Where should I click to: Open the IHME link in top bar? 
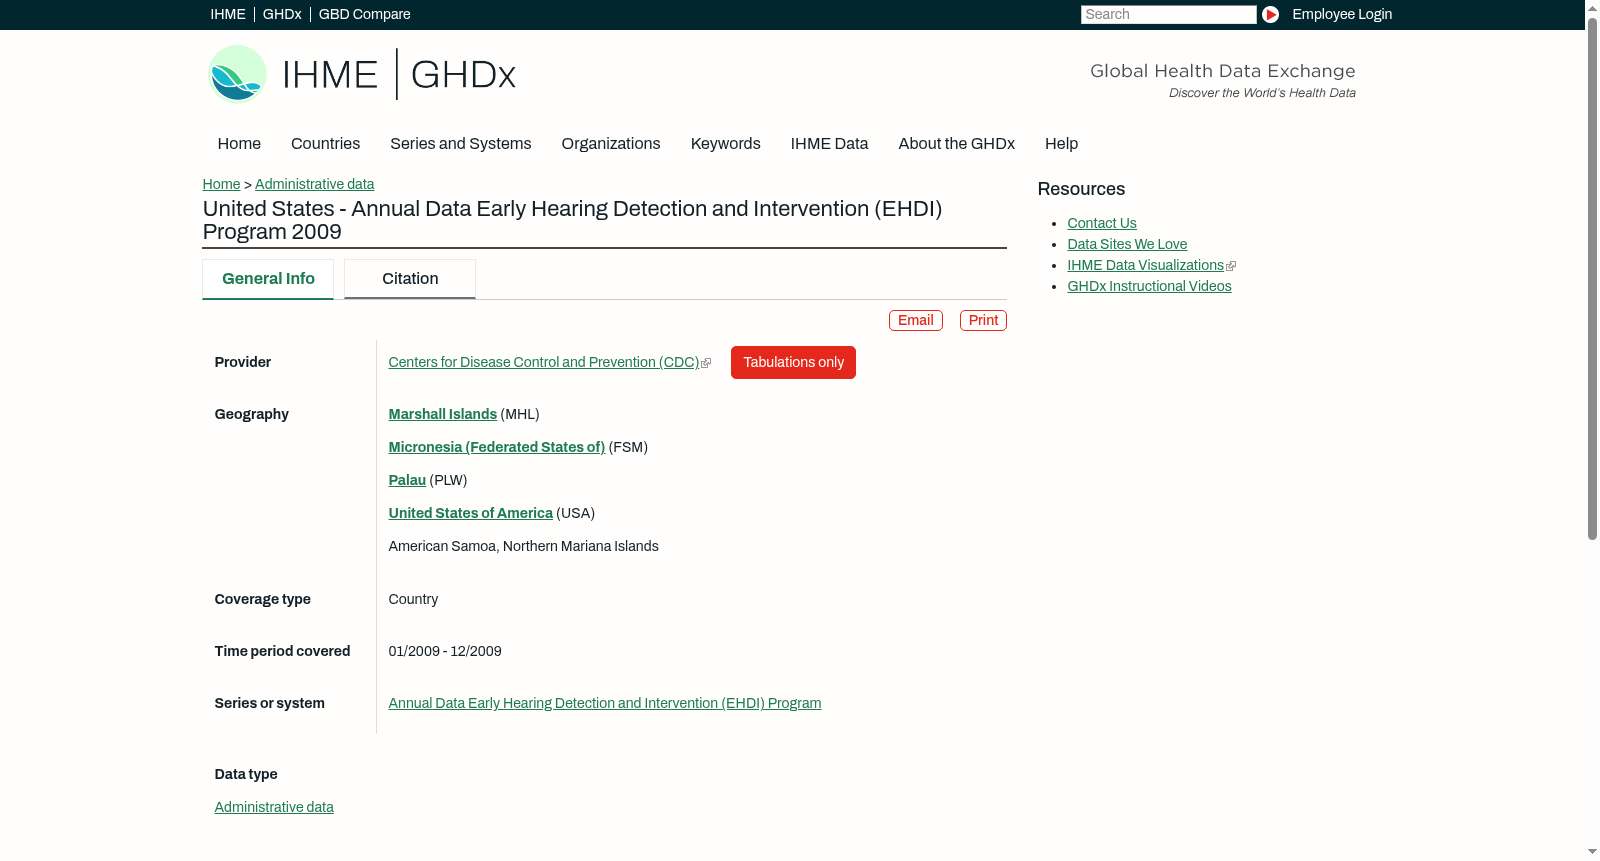pyautogui.click(x=228, y=14)
